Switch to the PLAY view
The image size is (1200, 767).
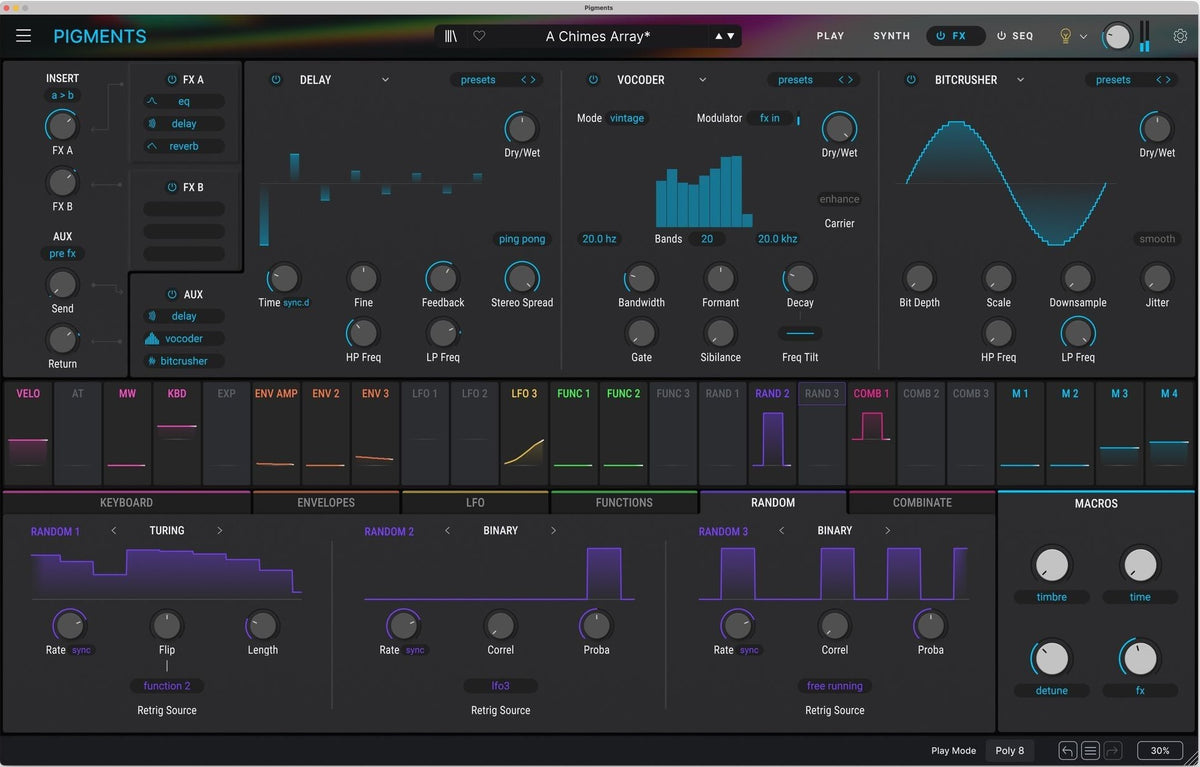point(830,36)
